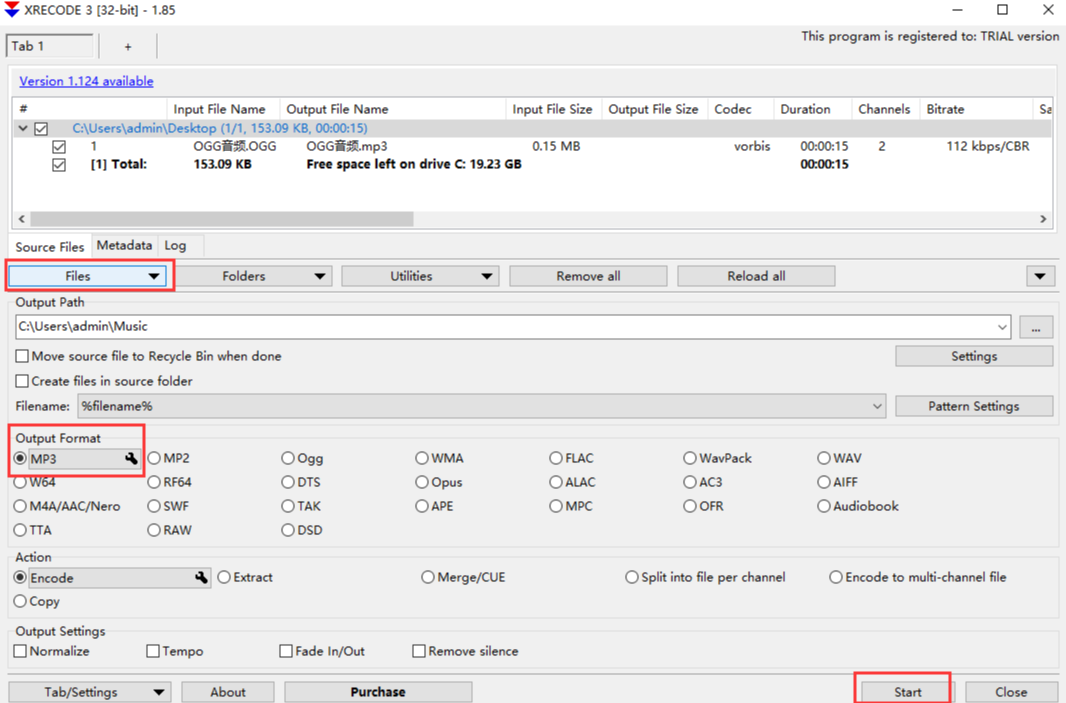Open the Utilities dropdown menu
1066x703 pixels.
420,276
